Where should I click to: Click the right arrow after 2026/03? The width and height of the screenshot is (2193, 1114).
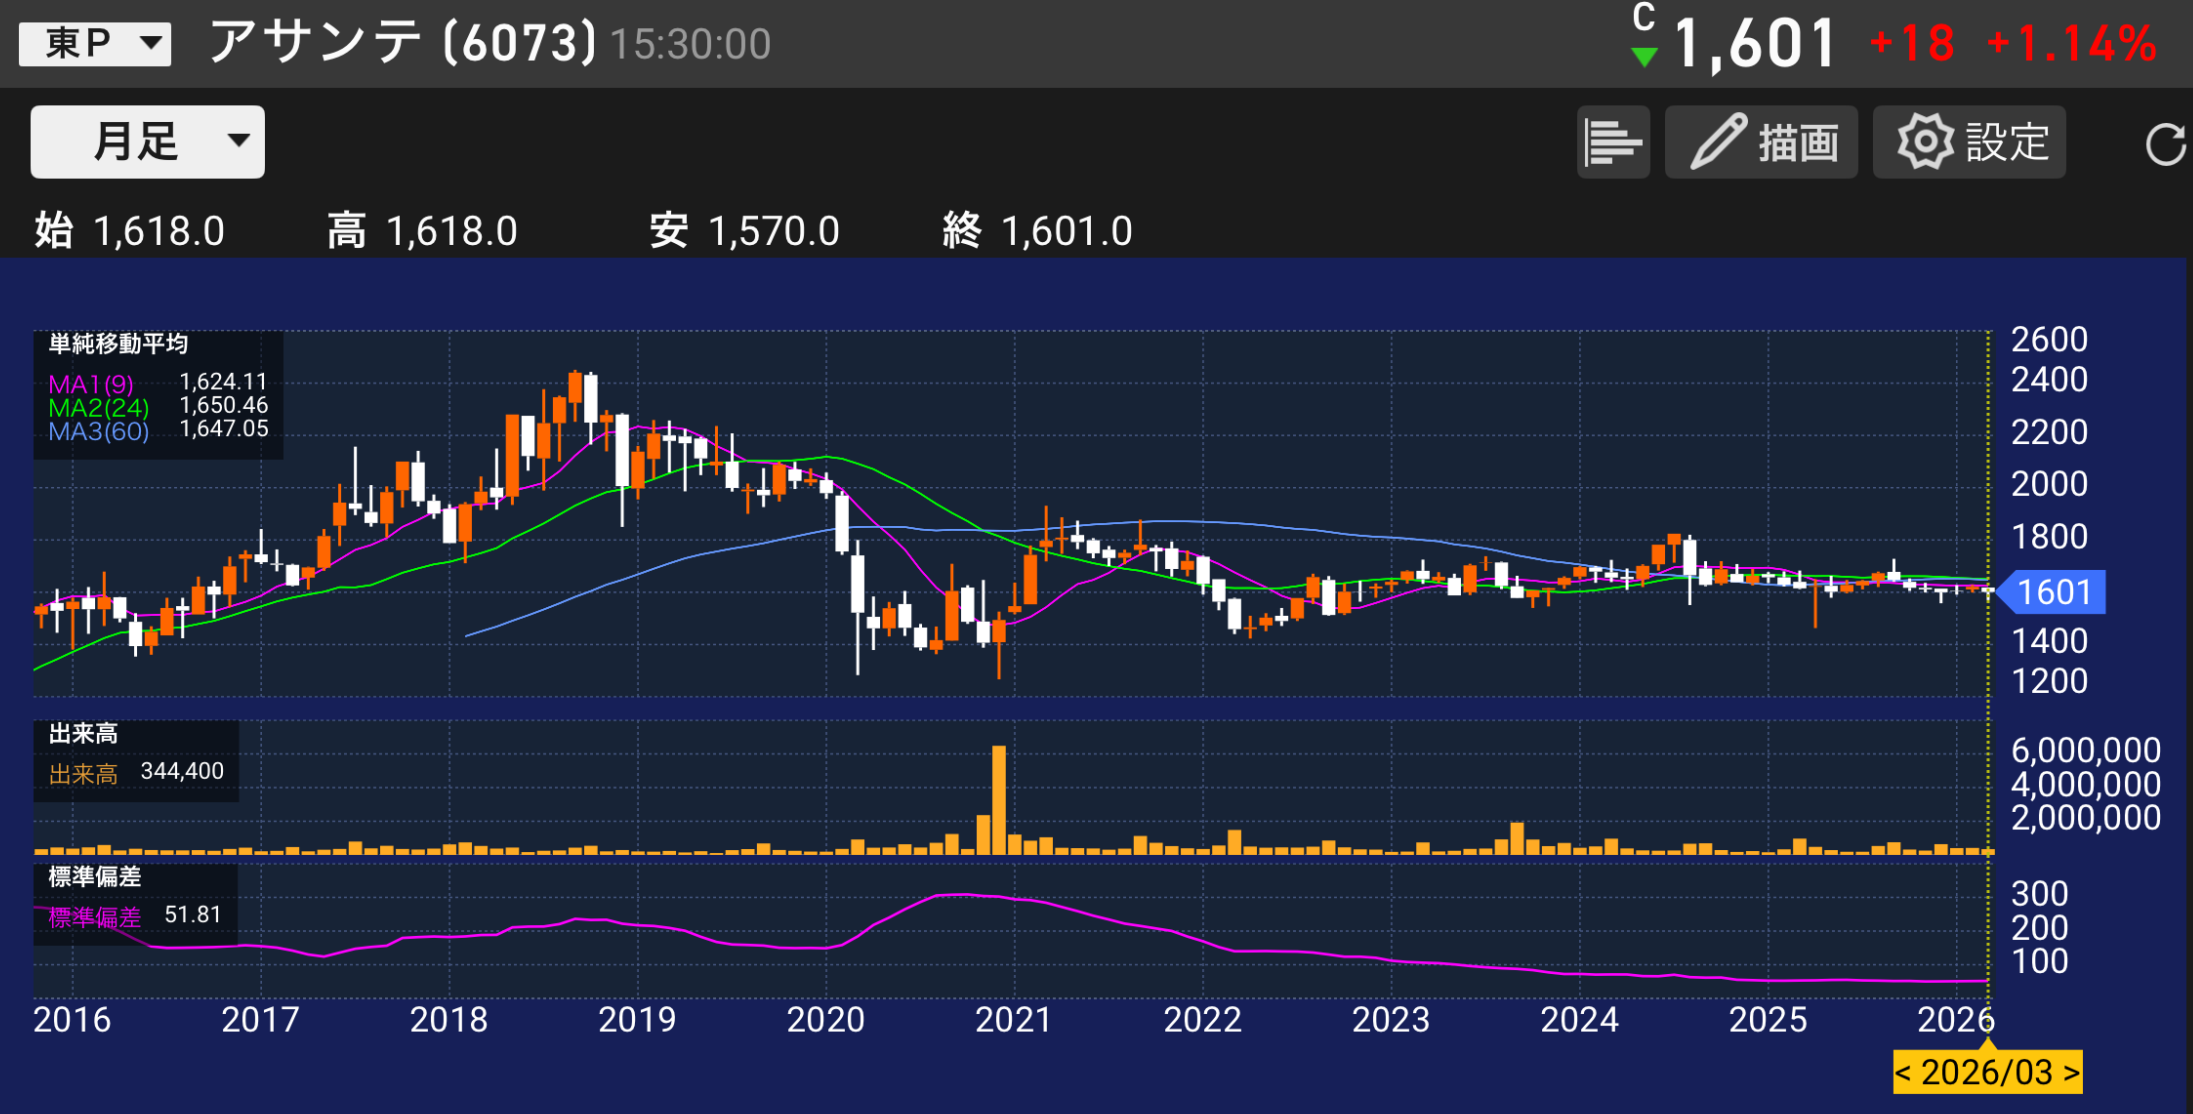tap(2071, 1073)
